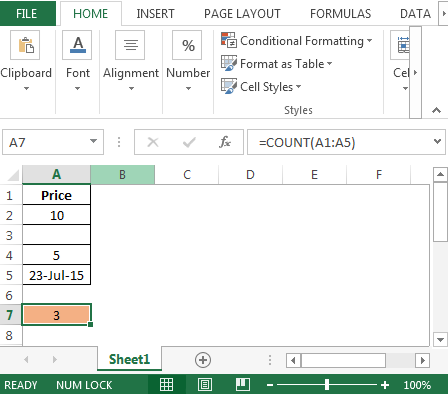
Task: Open the Clipboard paste group icon
Action: (25, 45)
